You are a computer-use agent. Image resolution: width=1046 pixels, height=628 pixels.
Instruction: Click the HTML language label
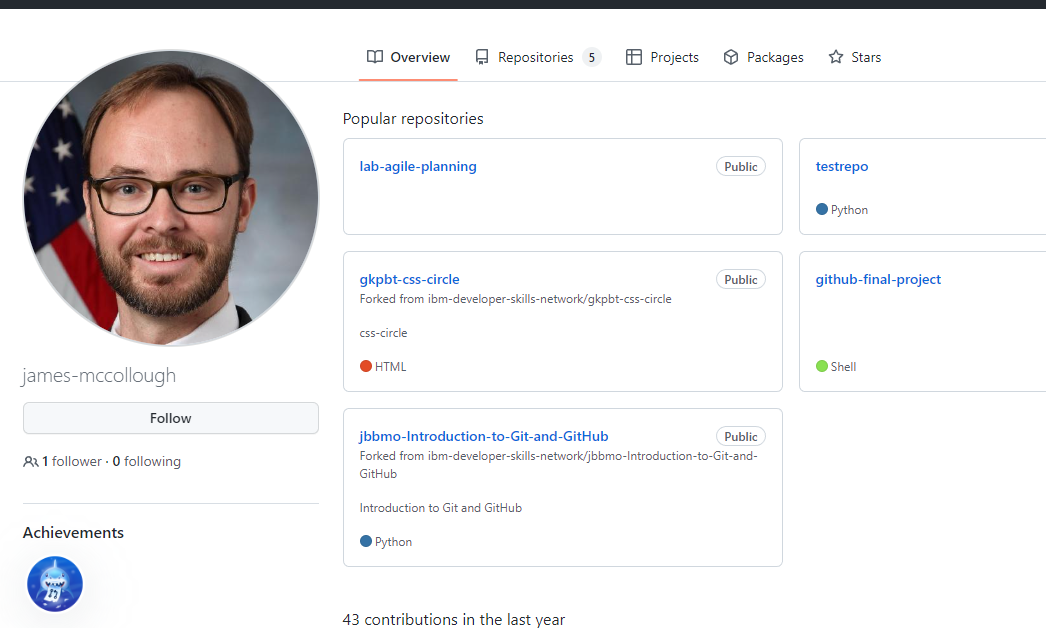tap(390, 366)
